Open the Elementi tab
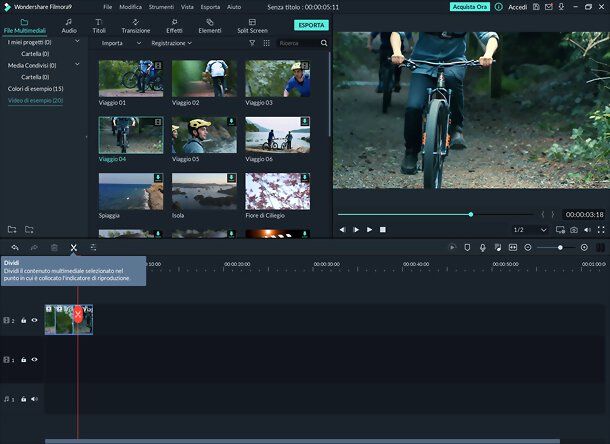The image size is (610, 444). click(210, 26)
